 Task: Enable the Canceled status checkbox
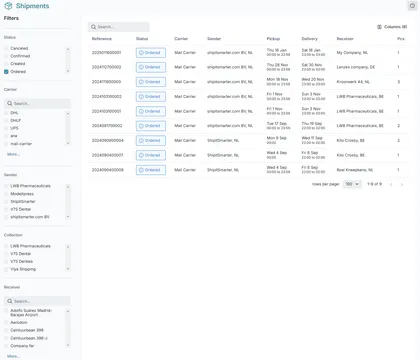(6, 48)
